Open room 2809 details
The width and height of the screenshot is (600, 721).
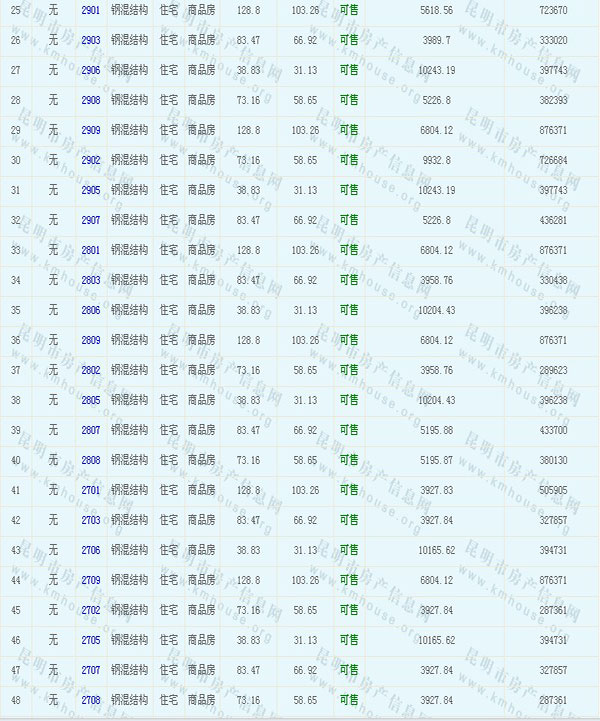(91, 340)
